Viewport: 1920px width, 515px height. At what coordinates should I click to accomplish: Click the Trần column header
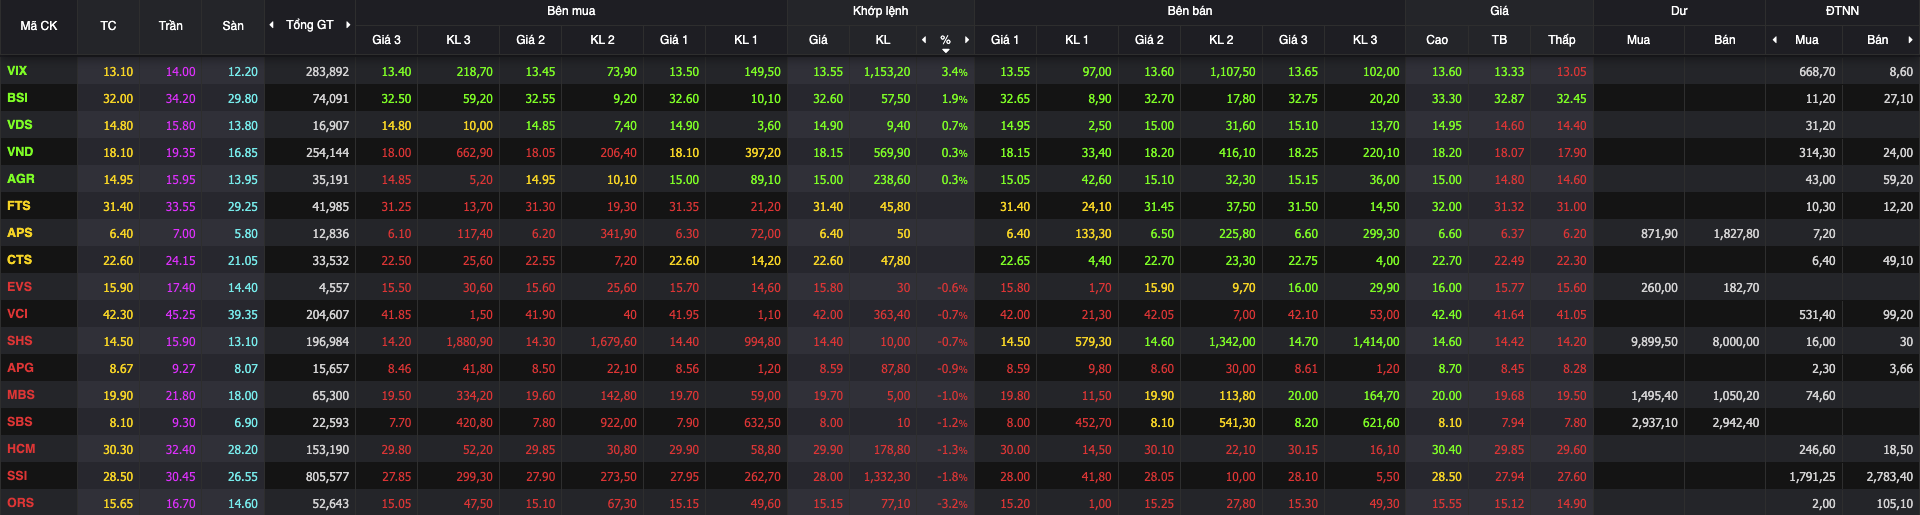170,26
